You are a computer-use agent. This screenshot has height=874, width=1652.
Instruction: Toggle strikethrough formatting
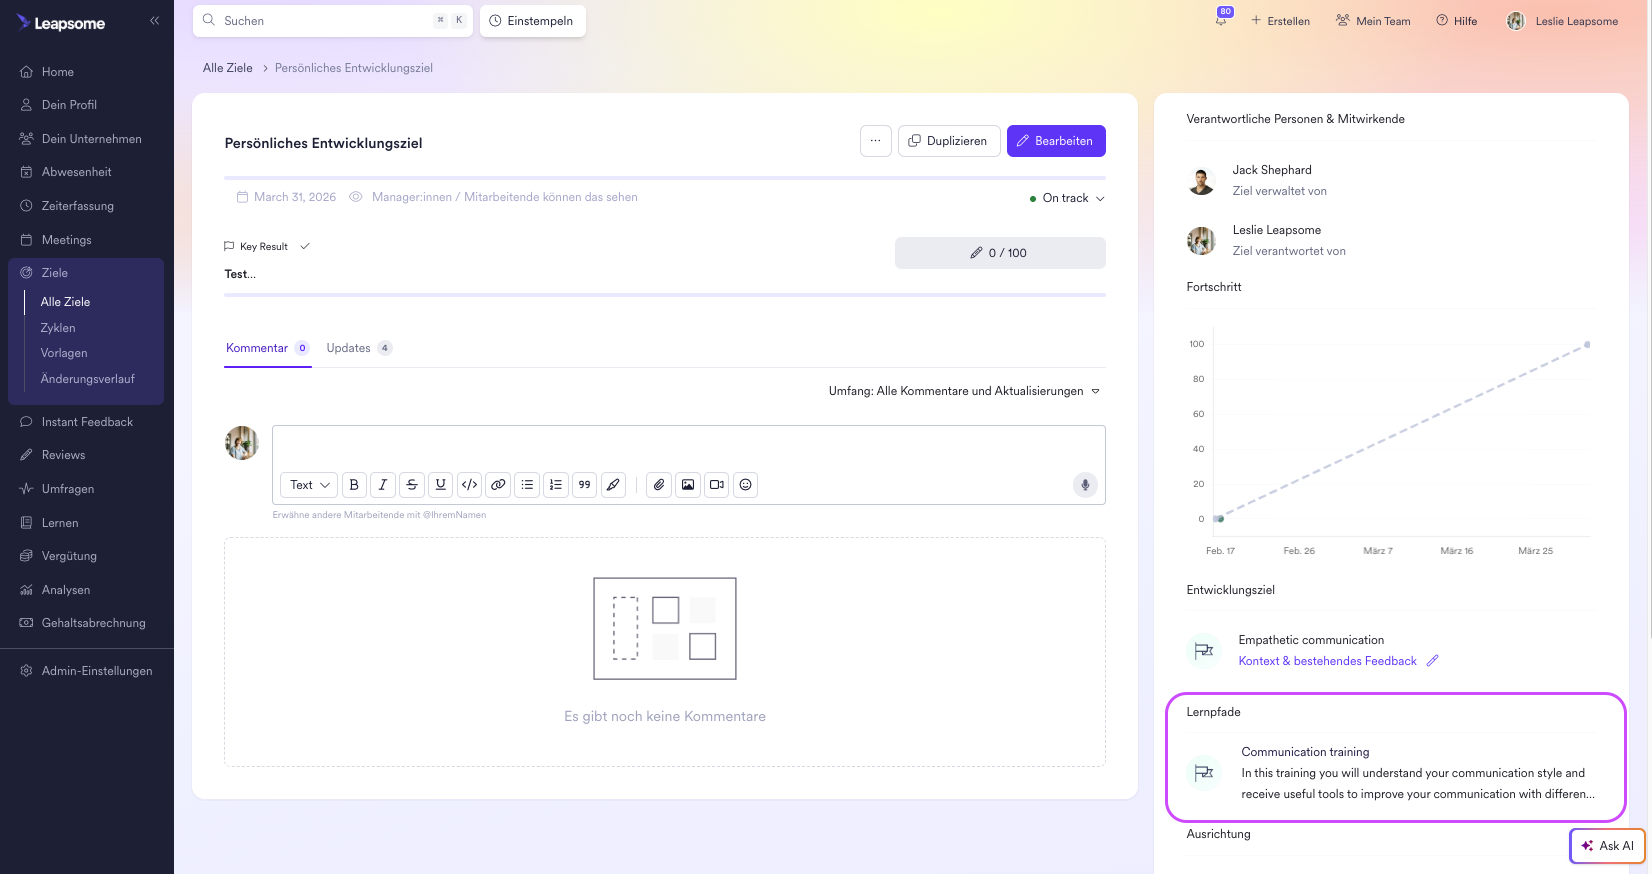[412, 485]
